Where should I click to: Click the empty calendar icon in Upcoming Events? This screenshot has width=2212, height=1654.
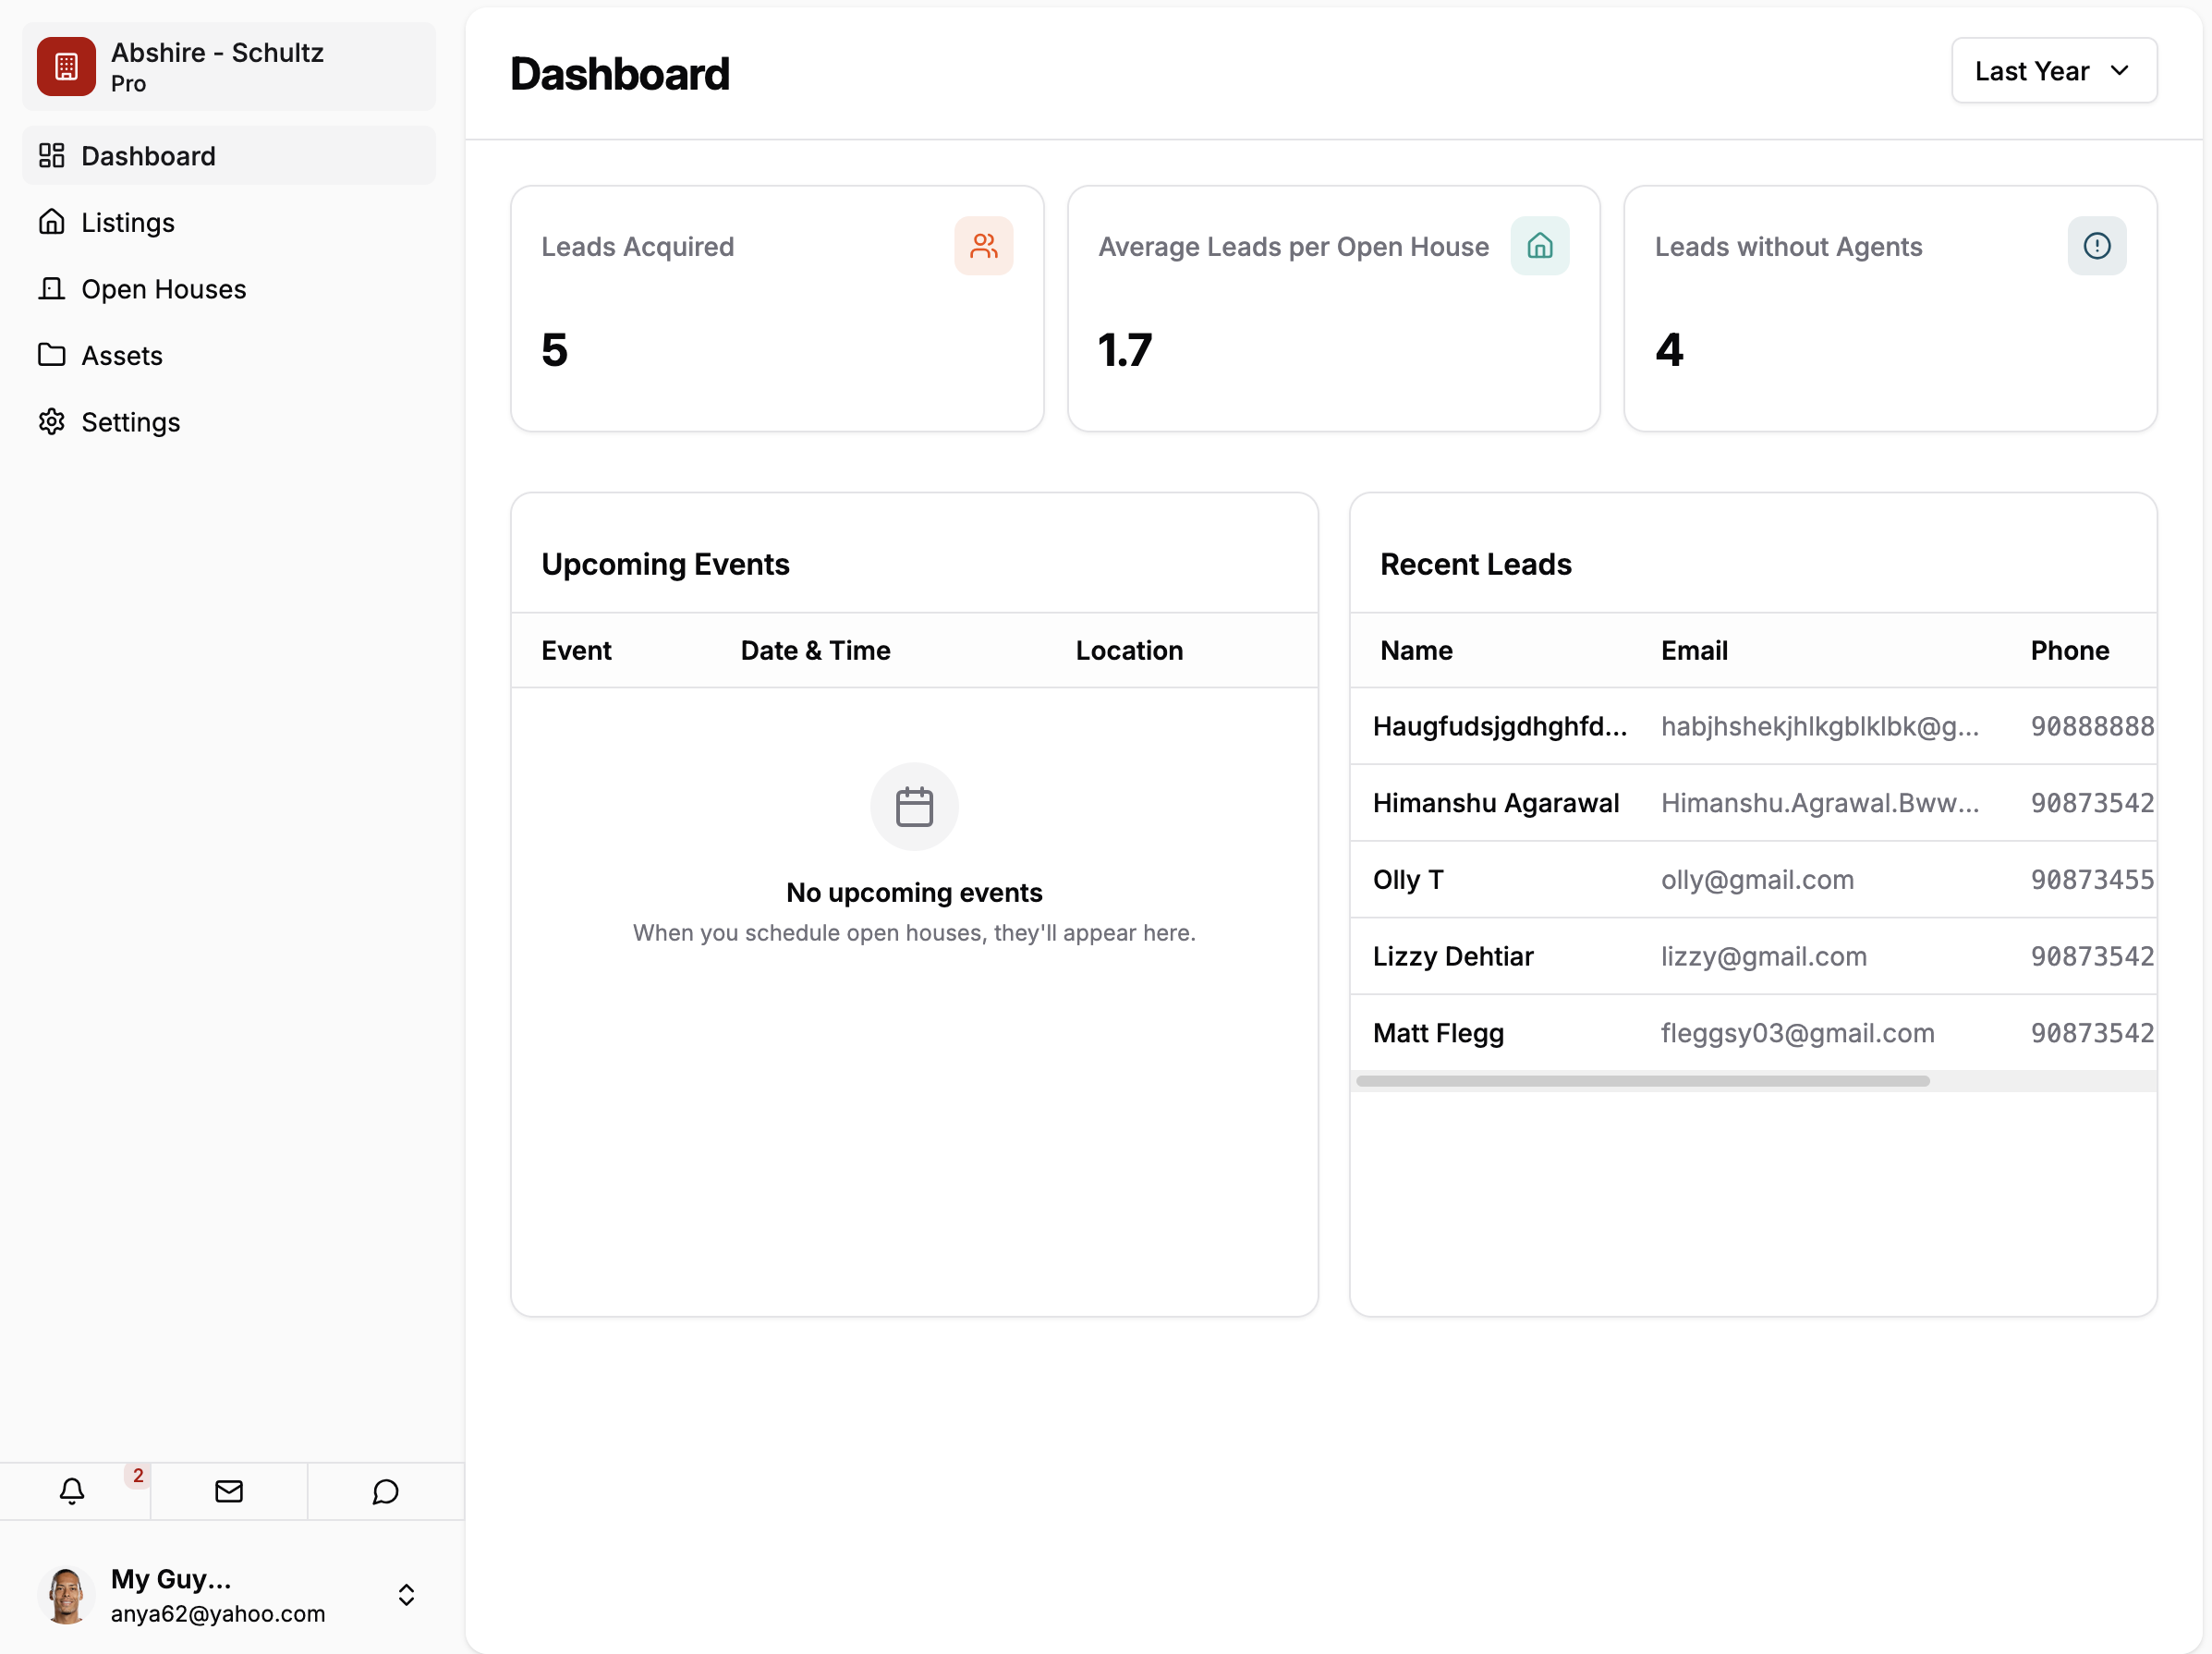tap(914, 806)
